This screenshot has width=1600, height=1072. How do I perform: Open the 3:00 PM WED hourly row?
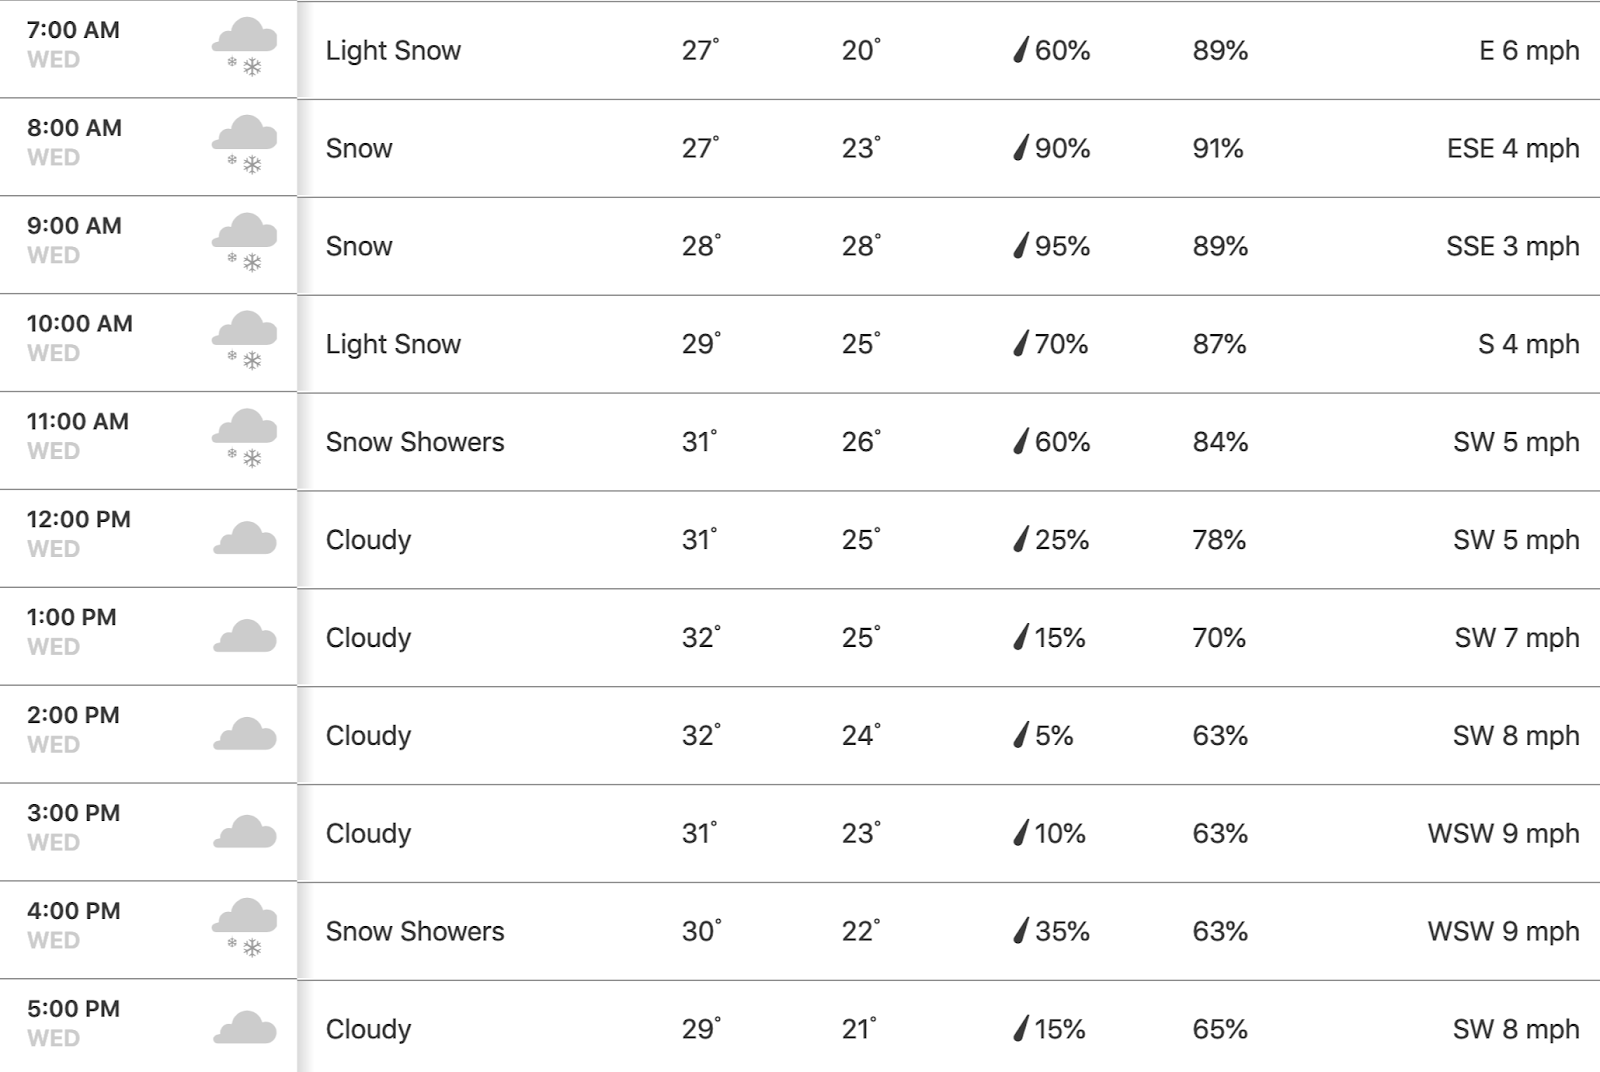(x=800, y=833)
